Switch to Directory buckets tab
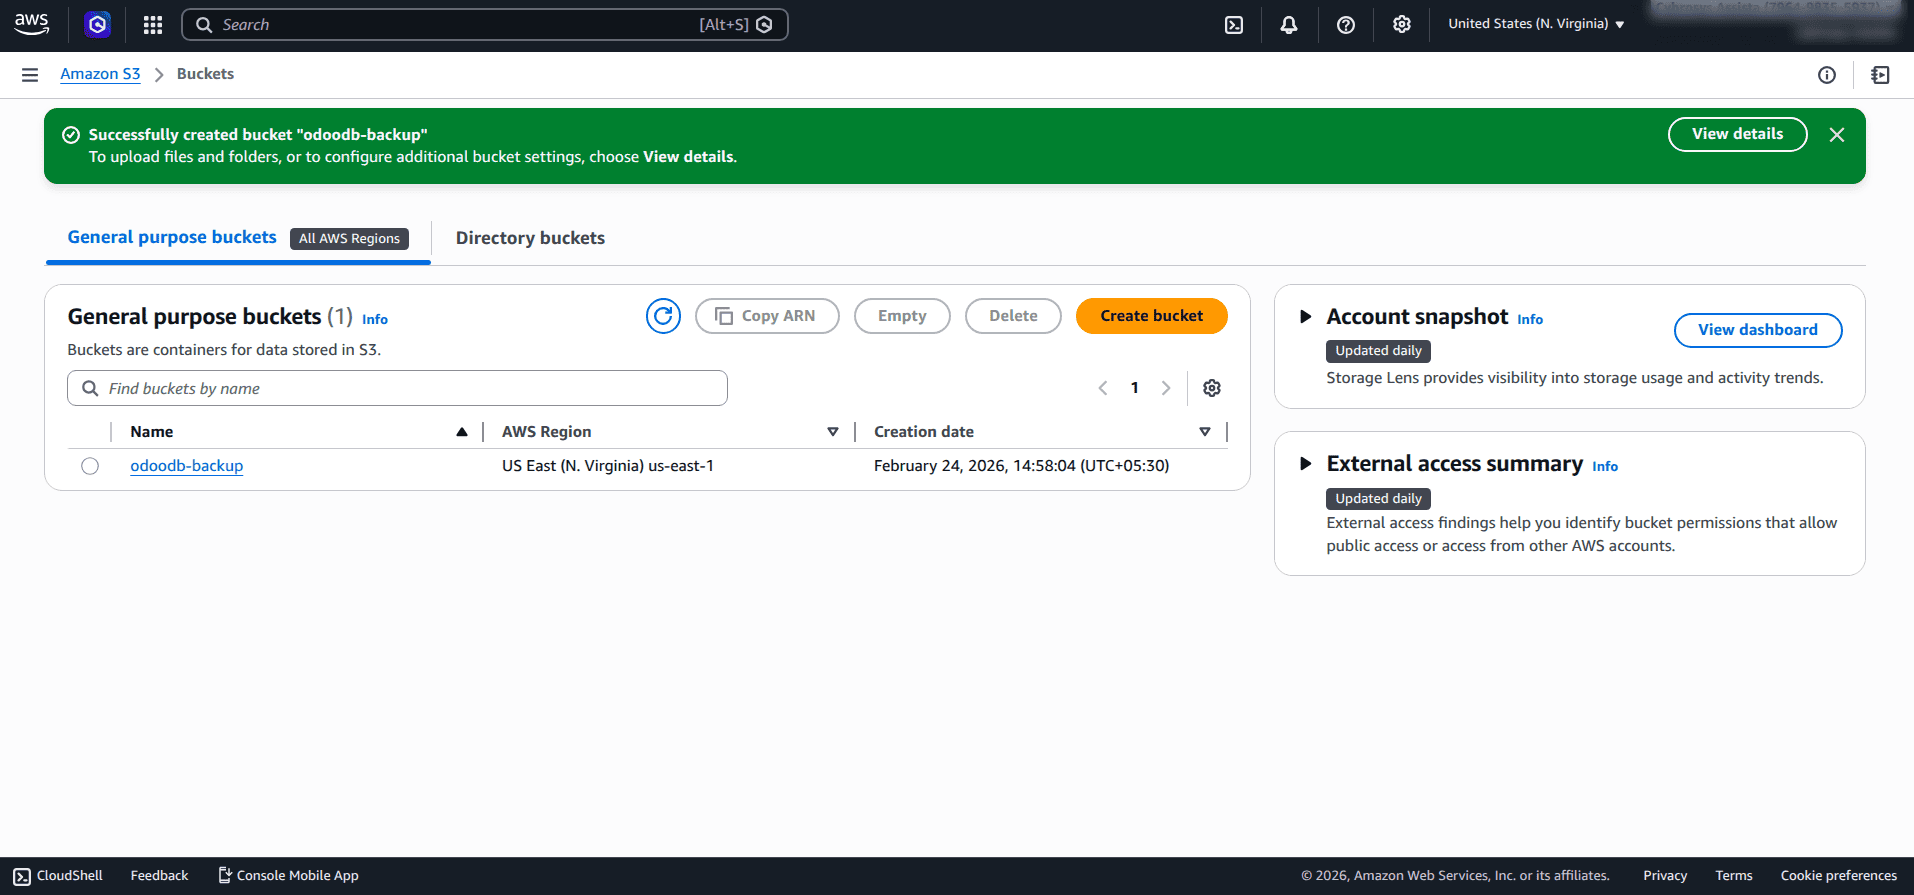This screenshot has width=1914, height=895. point(530,238)
